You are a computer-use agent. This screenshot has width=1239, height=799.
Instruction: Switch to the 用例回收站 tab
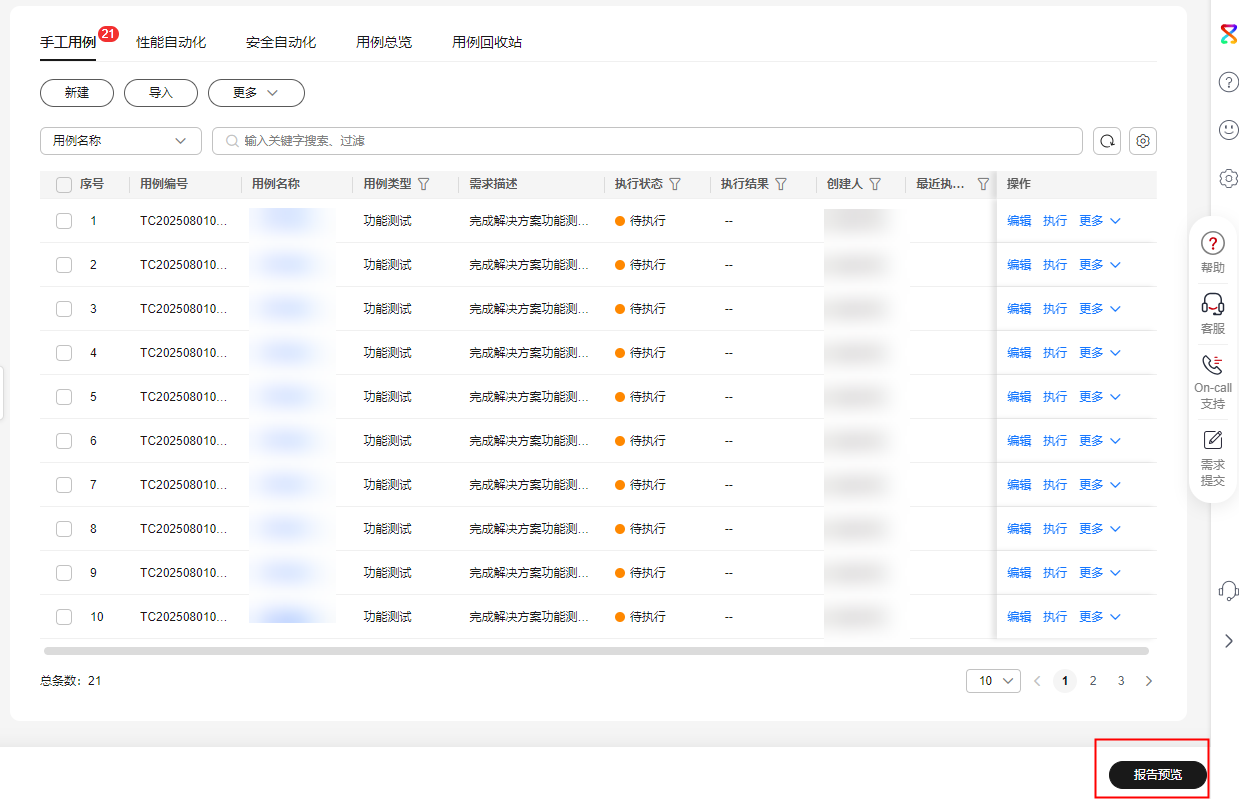coord(487,42)
